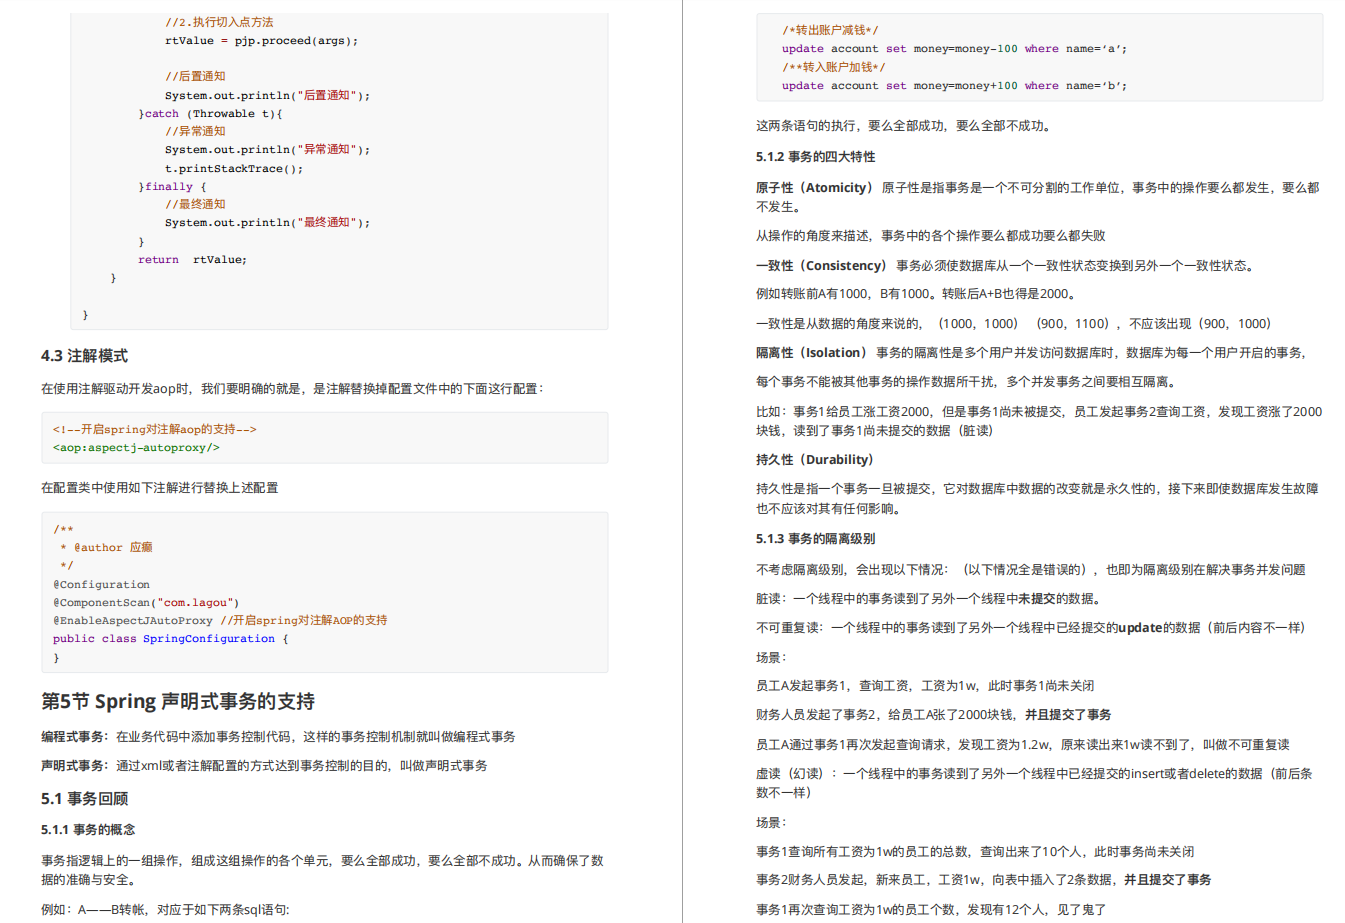Click the line starting "事务1查询所有工资为1w的员工的总数"
The image size is (1345, 923).
click(975, 852)
